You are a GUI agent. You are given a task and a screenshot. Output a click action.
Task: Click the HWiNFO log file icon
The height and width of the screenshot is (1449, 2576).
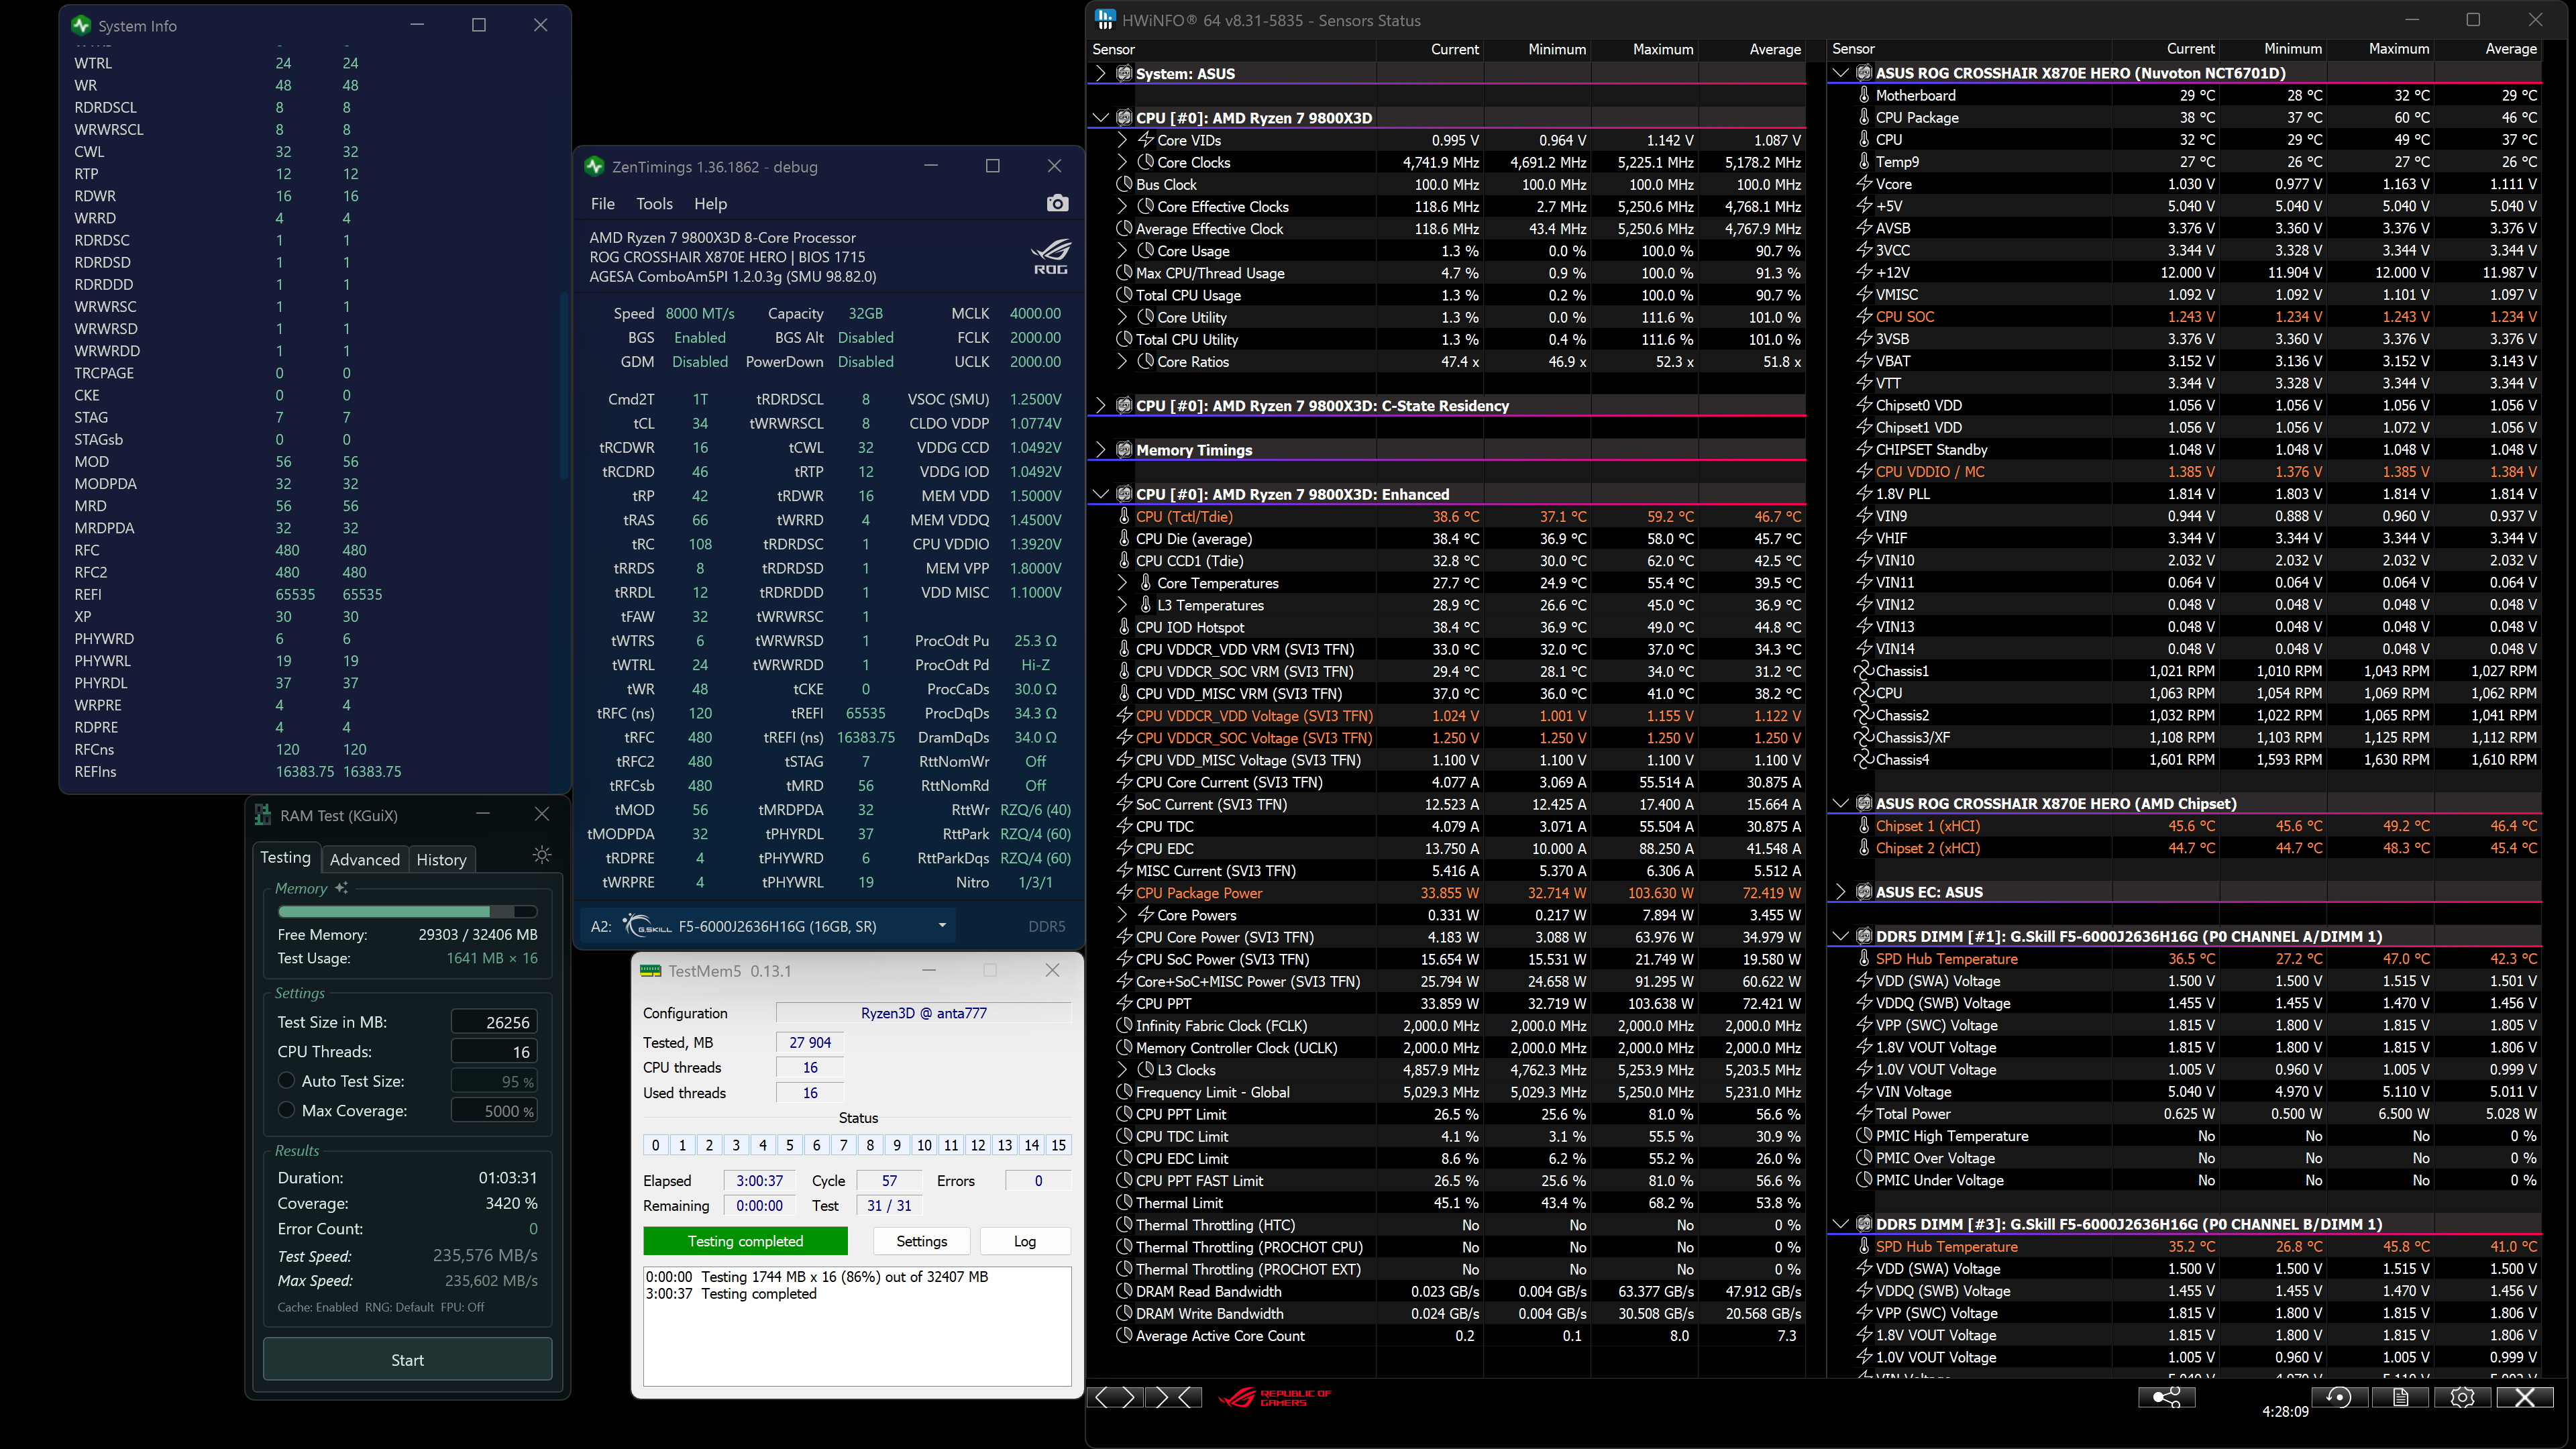(x=2400, y=1397)
